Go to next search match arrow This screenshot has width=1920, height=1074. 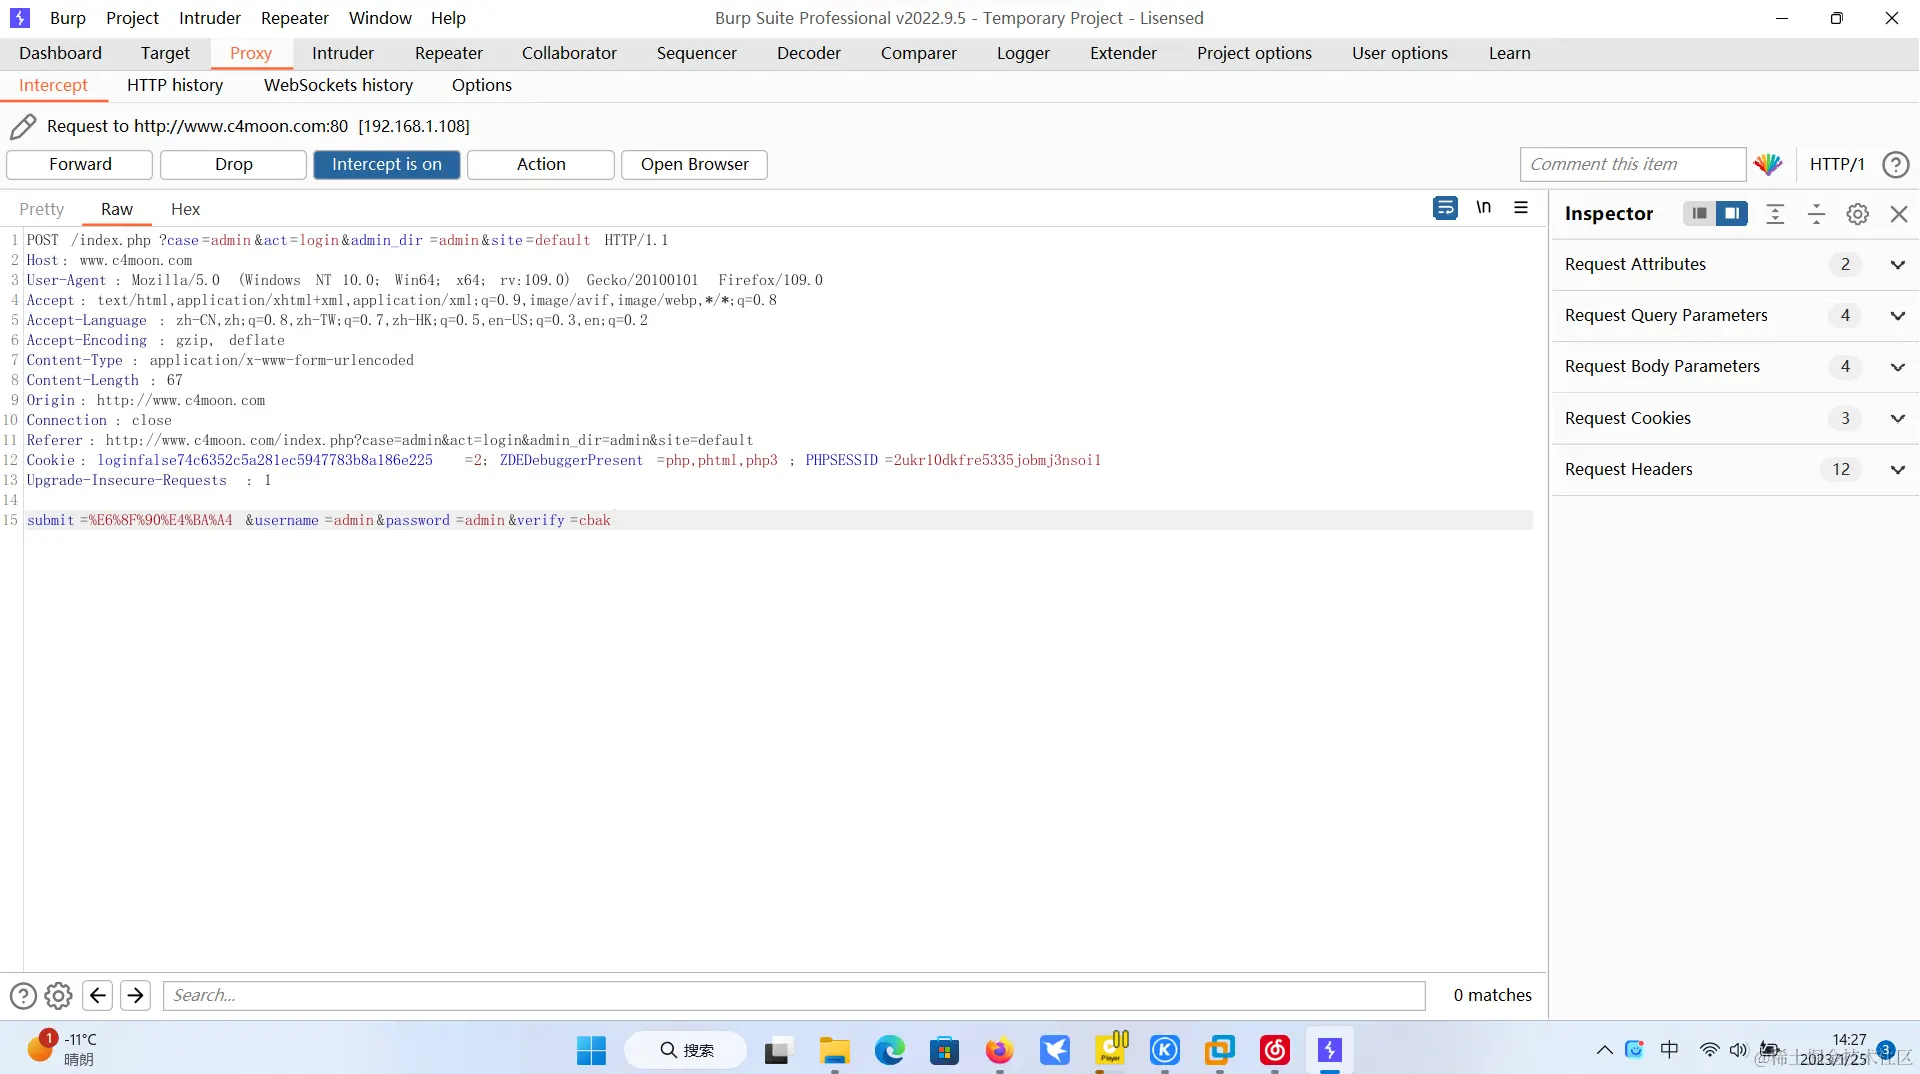click(135, 995)
